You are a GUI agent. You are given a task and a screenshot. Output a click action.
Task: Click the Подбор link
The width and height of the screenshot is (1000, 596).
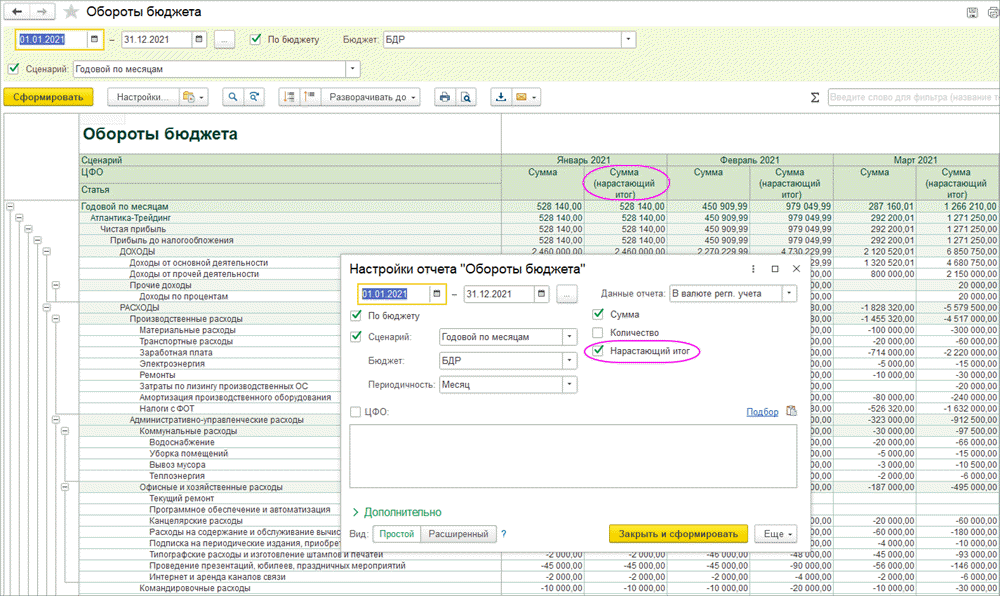(x=761, y=411)
